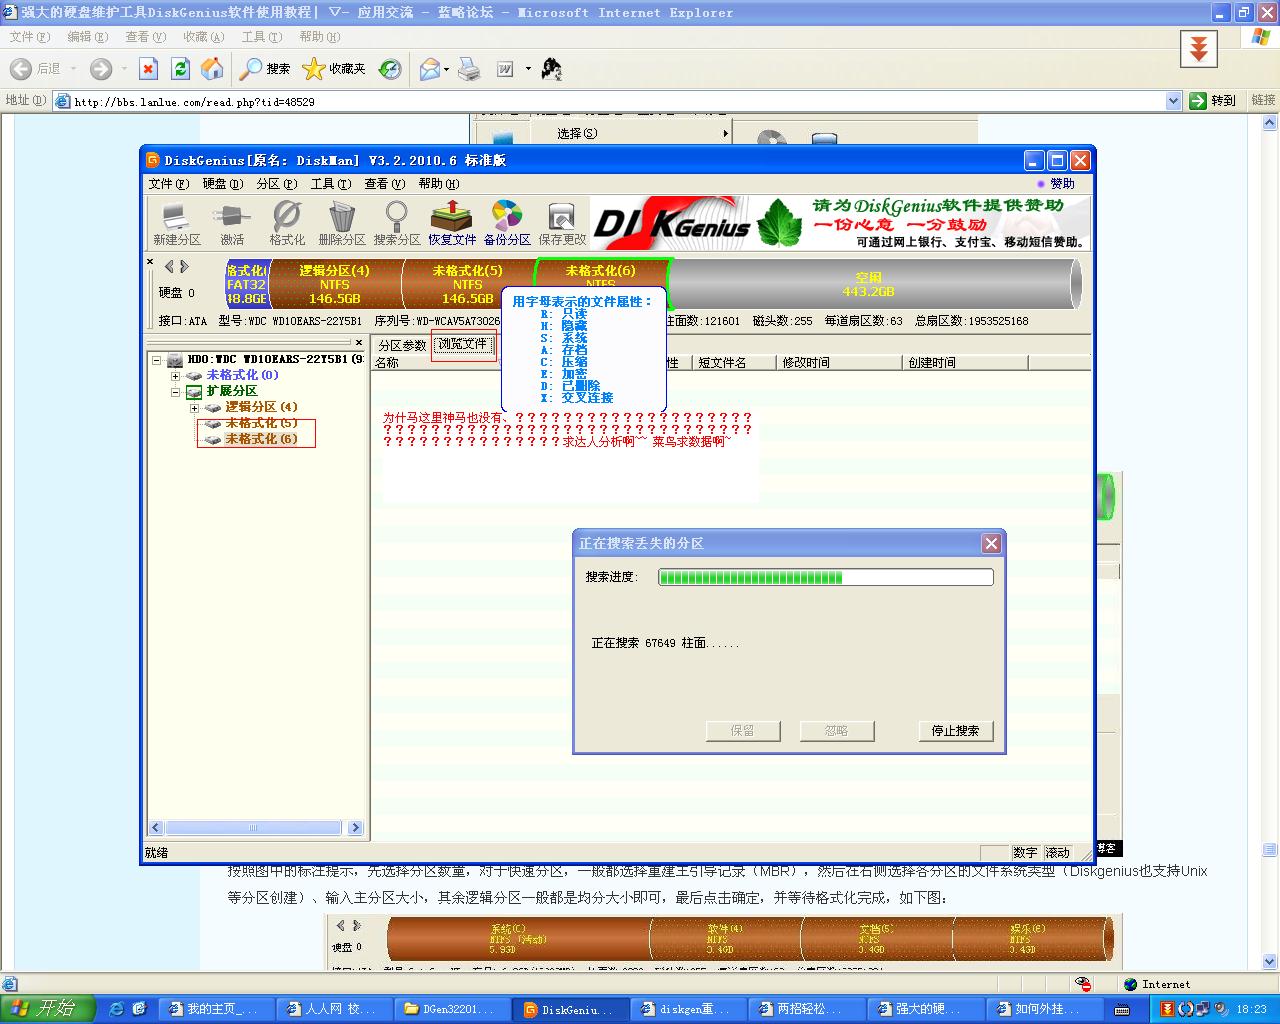
Task: Go to previous disk with left arrow
Action: point(169,267)
